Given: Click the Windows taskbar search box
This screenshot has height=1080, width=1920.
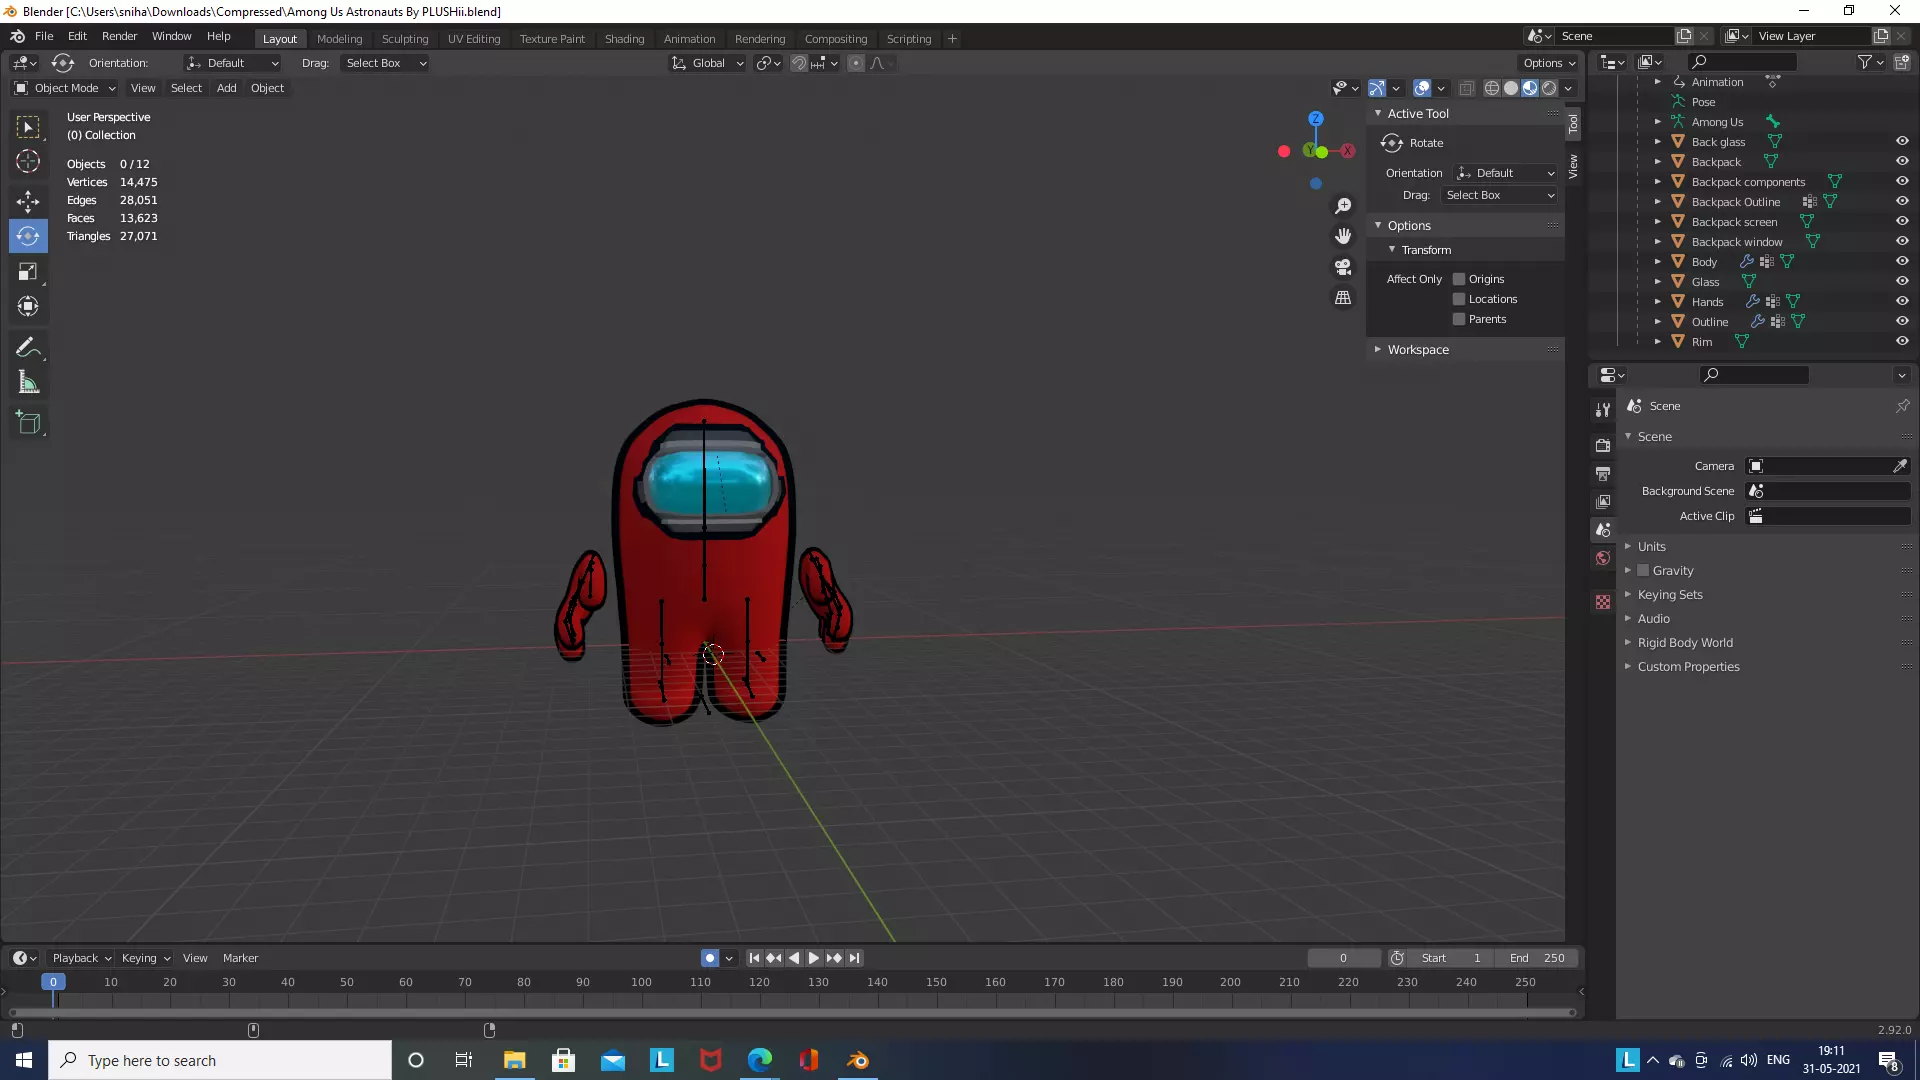Looking at the screenshot, I should tap(220, 1060).
